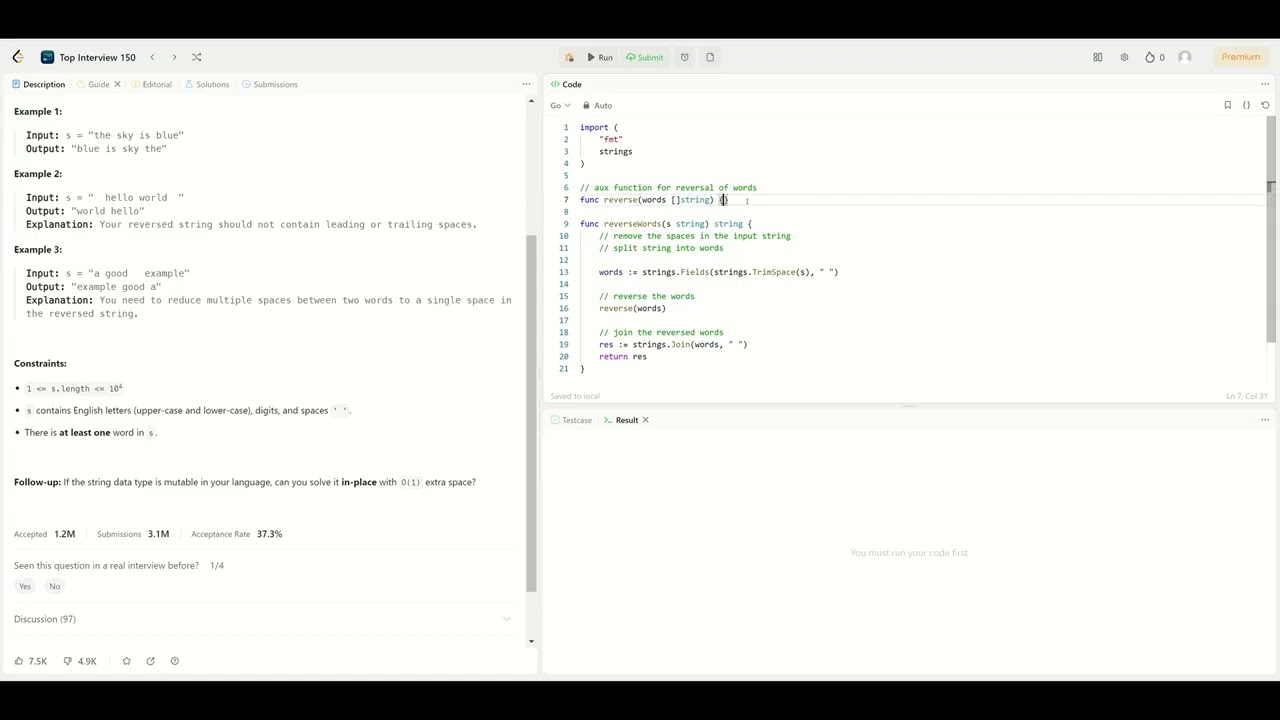This screenshot has height=720, width=1280.
Task: Open the settings gear icon
Action: (x=1124, y=57)
